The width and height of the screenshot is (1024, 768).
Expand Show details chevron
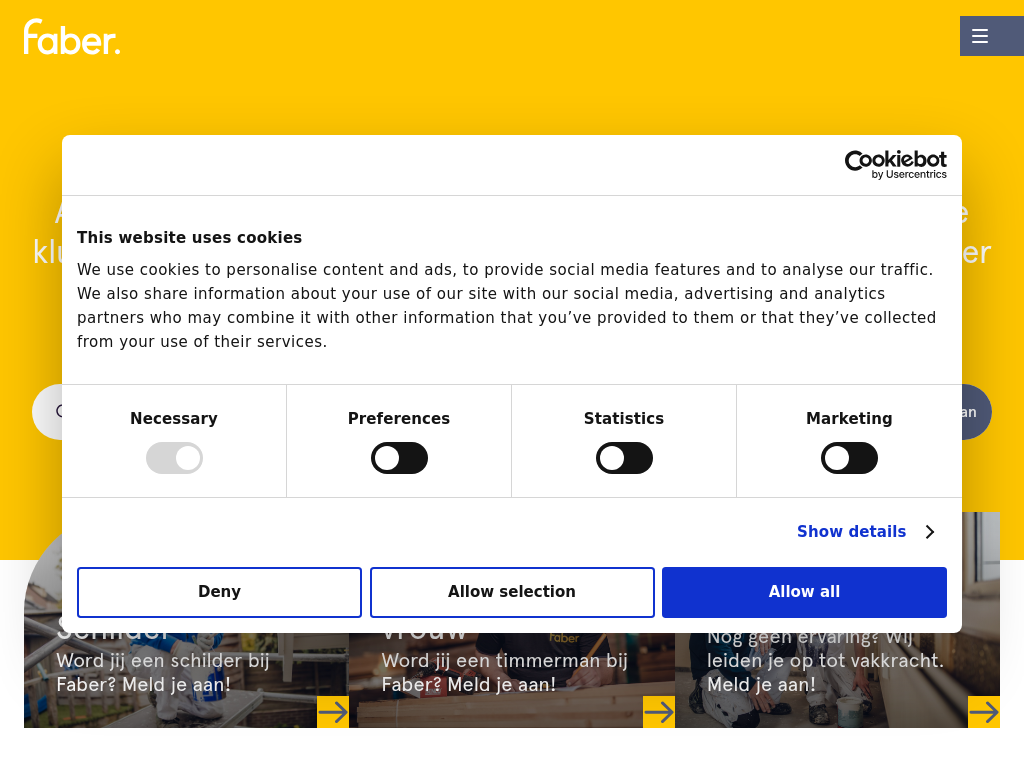[x=930, y=532]
